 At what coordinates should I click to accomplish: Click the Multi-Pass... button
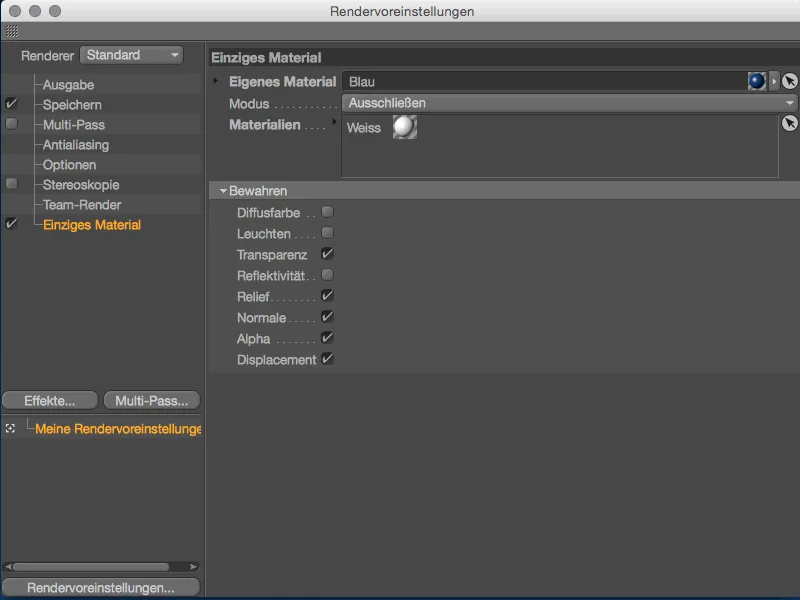pyautogui.click(x=152, y=401)
